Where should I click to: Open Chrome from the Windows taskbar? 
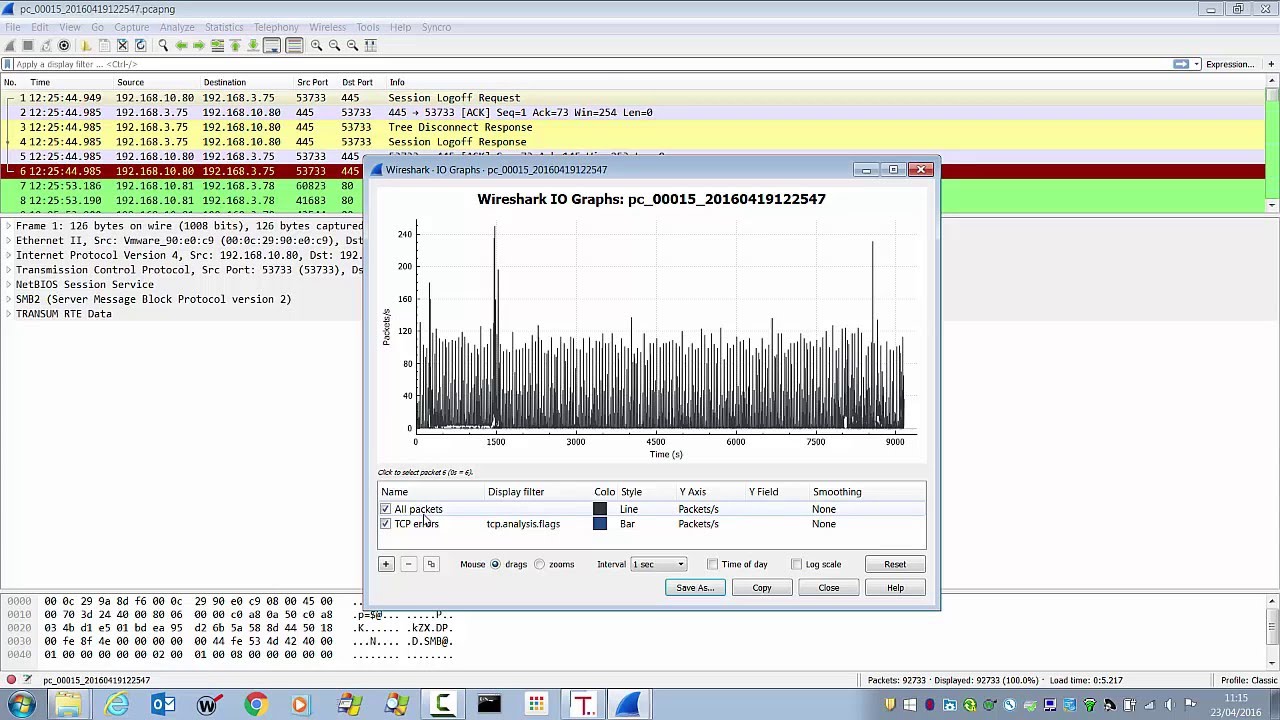[256, 705]
